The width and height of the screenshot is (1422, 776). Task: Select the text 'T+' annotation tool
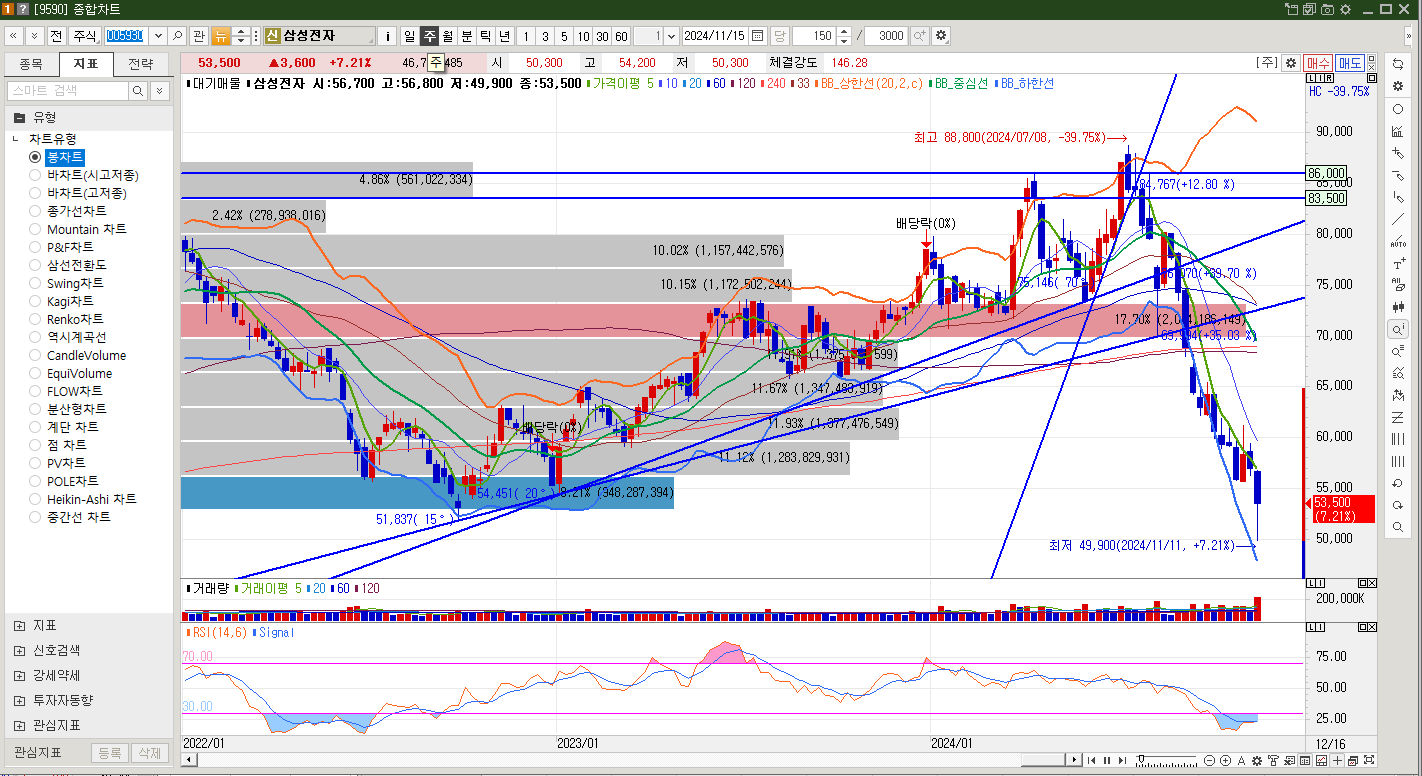pyautogui.click(x=1398, y=264)
